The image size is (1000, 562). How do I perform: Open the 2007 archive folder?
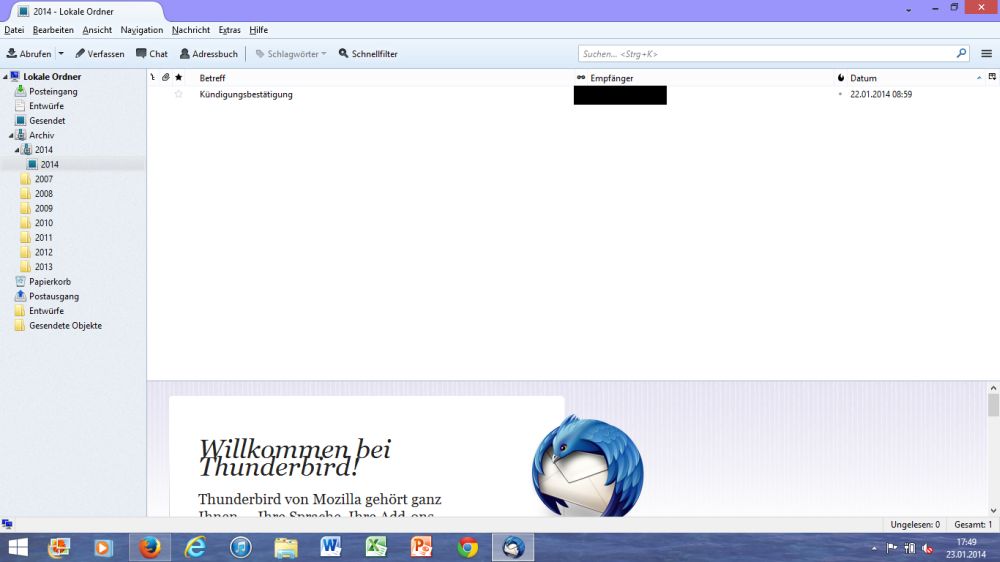point(43,179)
